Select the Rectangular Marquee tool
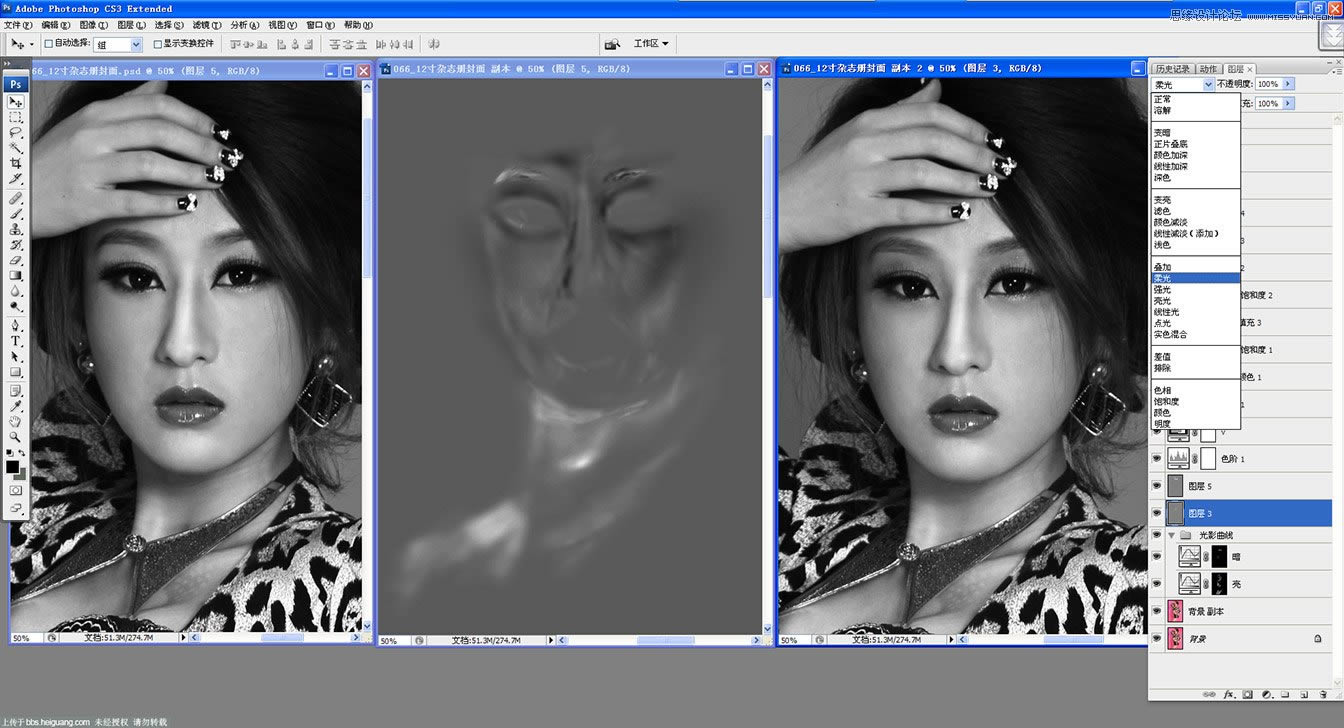The image size is (1344, 728). (x=16, y=117)
